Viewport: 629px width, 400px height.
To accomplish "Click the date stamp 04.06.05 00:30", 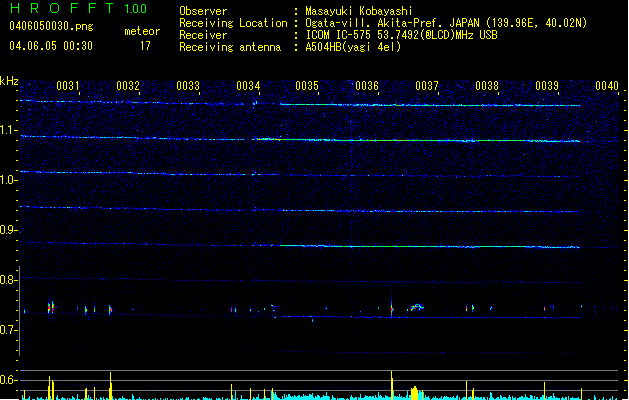I will [51, 46].
